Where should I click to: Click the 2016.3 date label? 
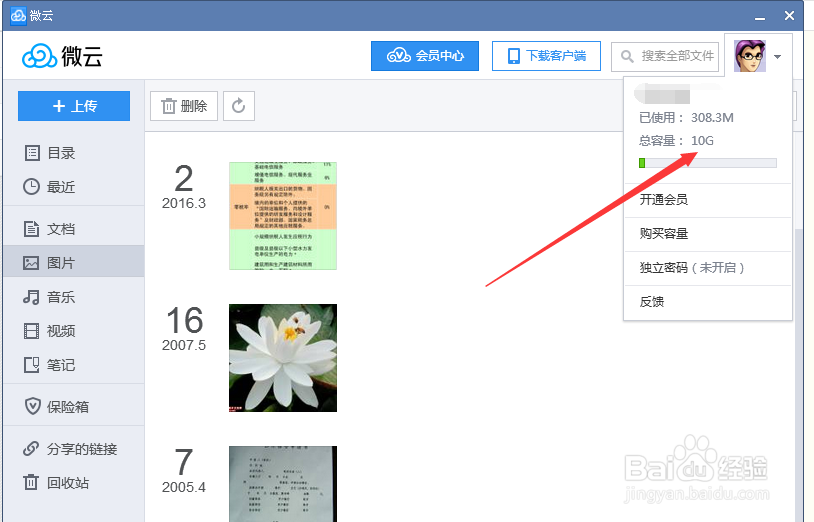(184, 203)
